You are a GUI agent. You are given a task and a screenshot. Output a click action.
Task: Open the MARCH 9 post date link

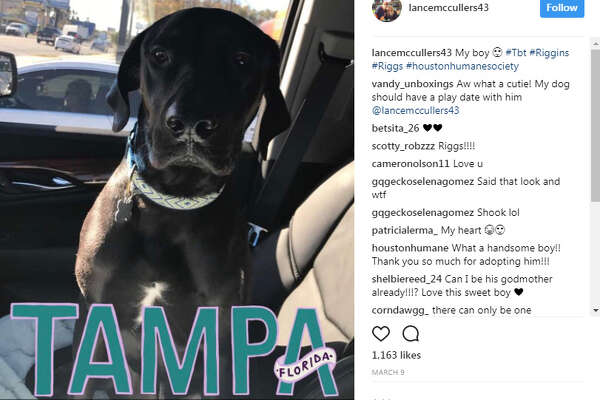pyautogui.click(x=388, y=372)
